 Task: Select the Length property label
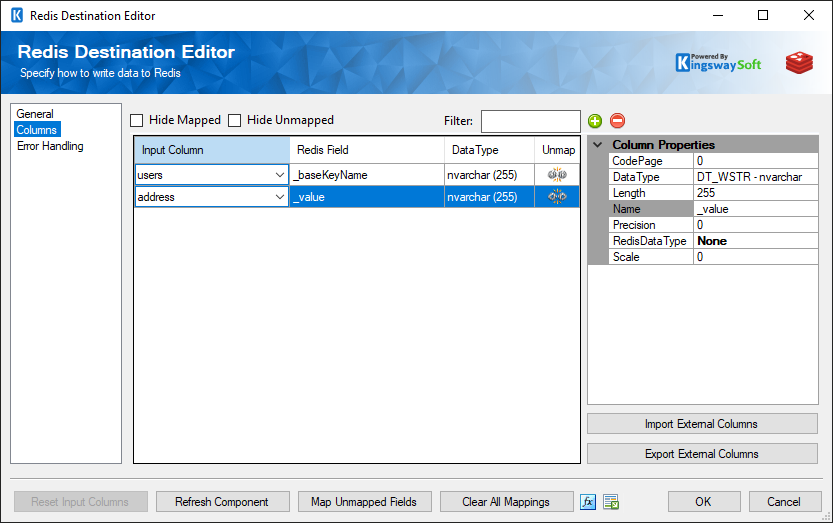[x=651, y=192]
